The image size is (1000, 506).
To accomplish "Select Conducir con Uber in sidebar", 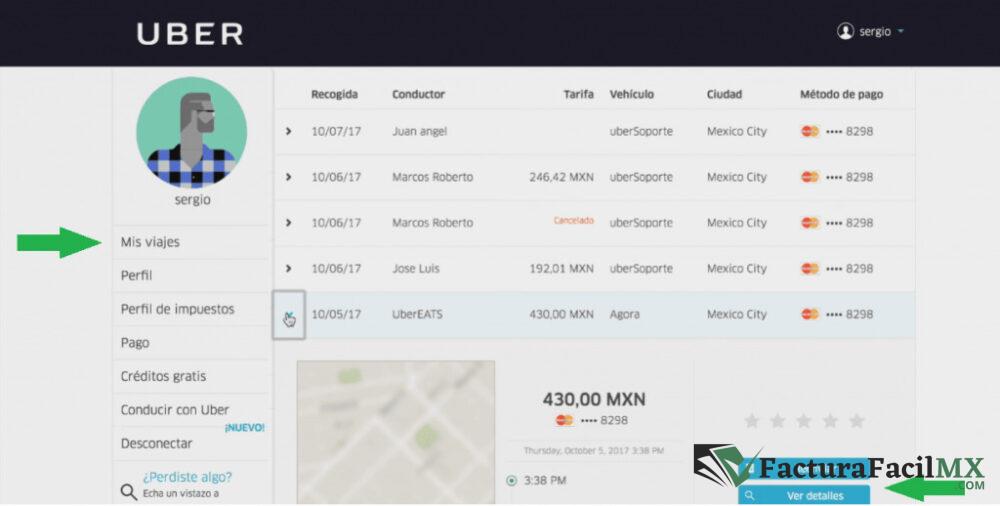I will [175, 410].
